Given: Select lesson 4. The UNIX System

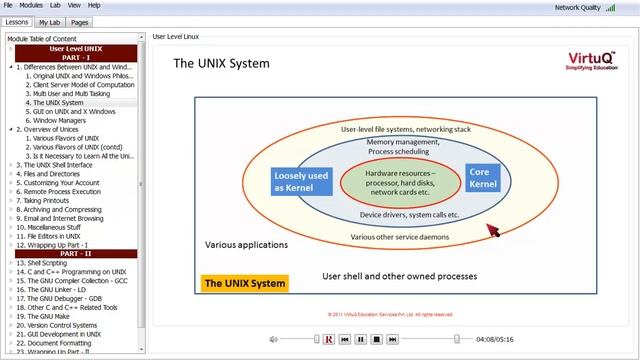Looking at the screenshot, I should coord(54,103).
